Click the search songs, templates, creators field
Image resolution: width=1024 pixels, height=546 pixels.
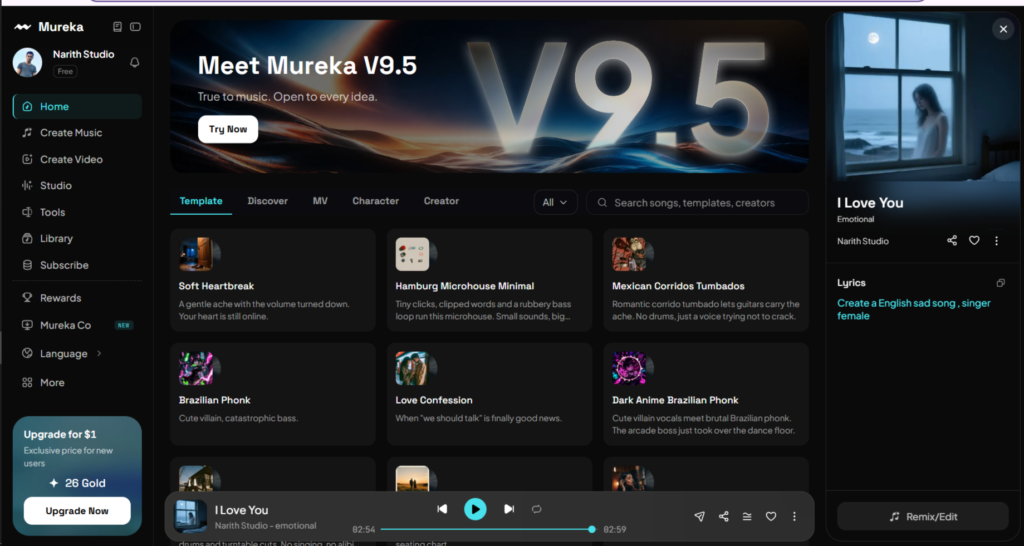(x=697, y=202)
